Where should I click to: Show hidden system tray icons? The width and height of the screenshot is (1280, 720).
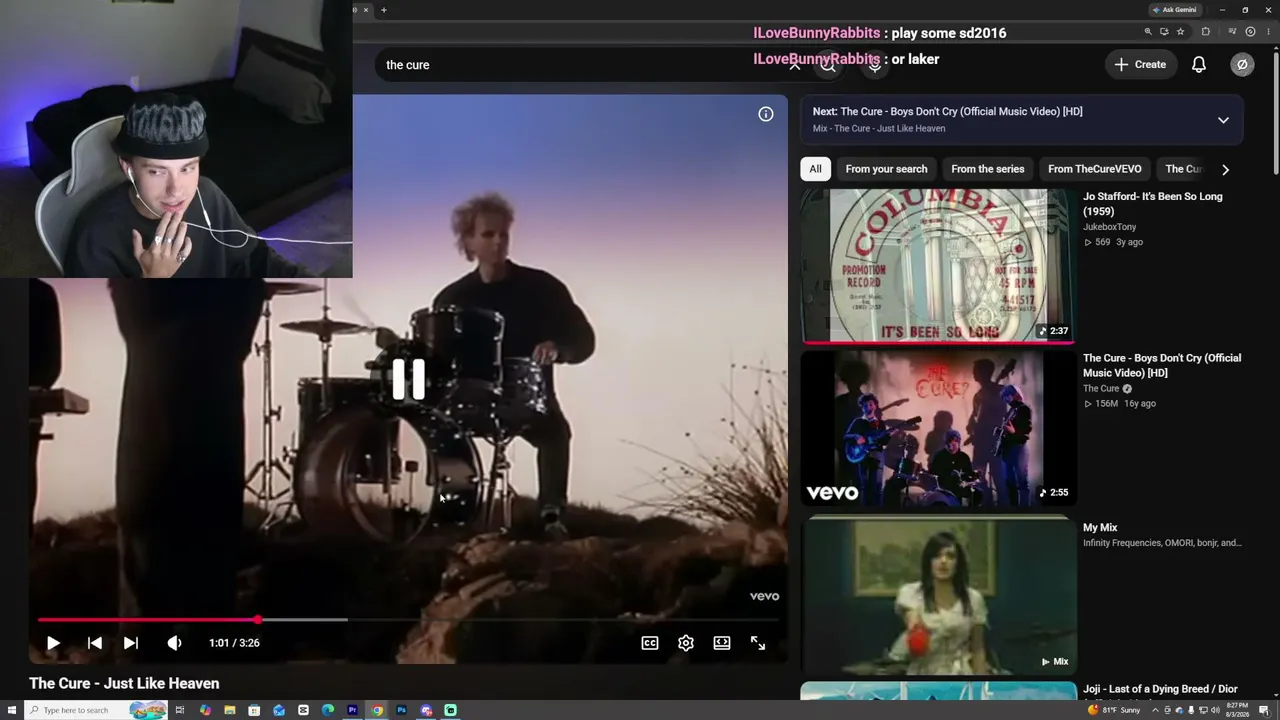pos(1156,710)
